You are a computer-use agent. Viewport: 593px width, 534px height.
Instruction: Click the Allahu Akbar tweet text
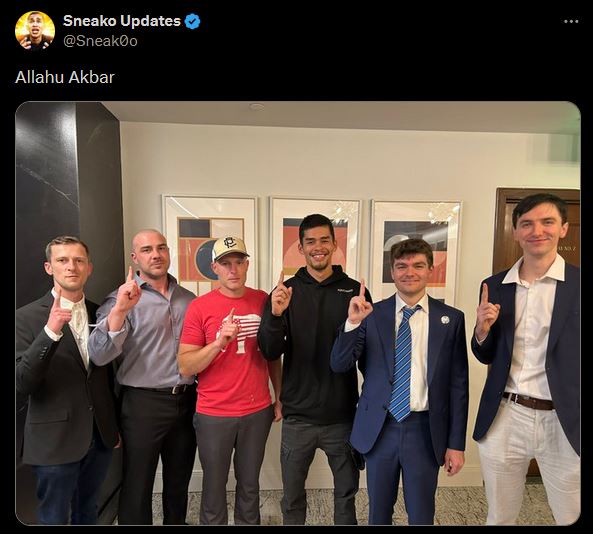(65, 78)
